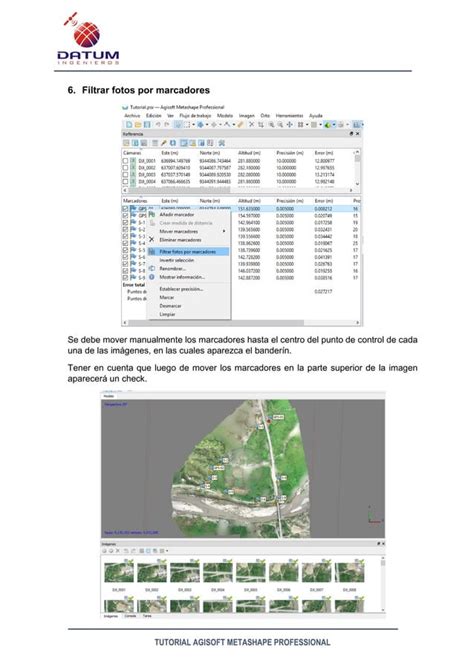Select the Rectangle selection tool

187,124
